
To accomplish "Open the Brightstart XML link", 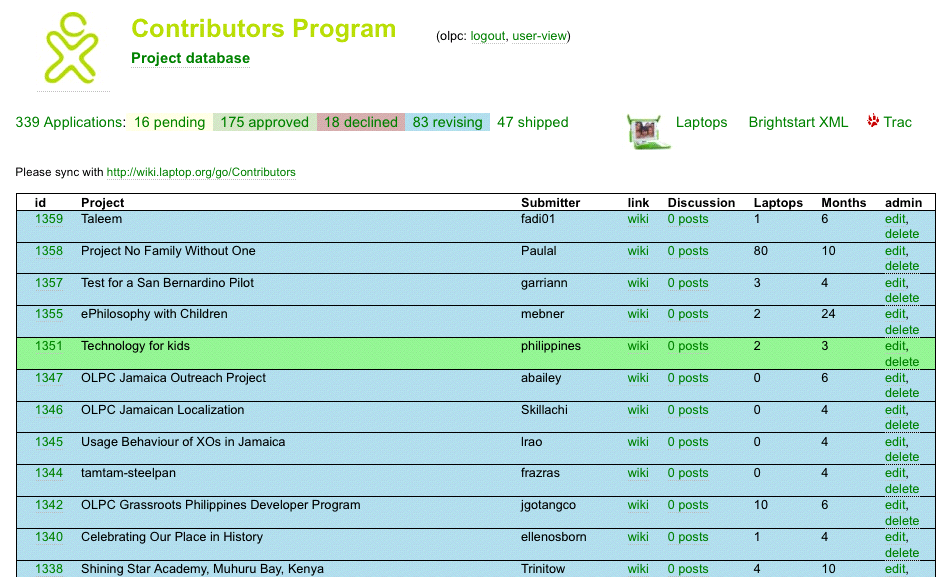I will [x=798, y=122].
